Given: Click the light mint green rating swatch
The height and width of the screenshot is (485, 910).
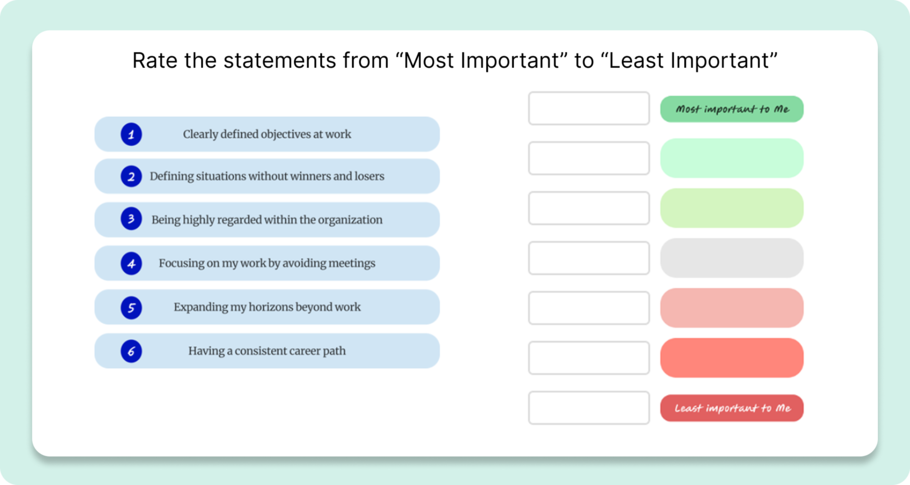Looking at the screenshot, I should 731,158.
